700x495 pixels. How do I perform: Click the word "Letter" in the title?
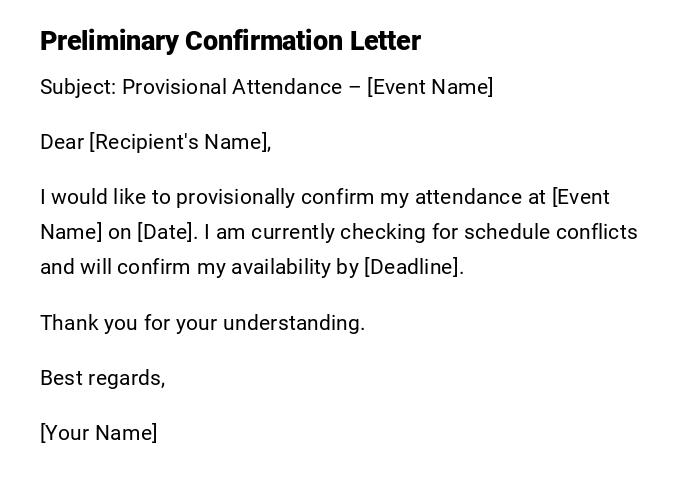click(385, 41)
